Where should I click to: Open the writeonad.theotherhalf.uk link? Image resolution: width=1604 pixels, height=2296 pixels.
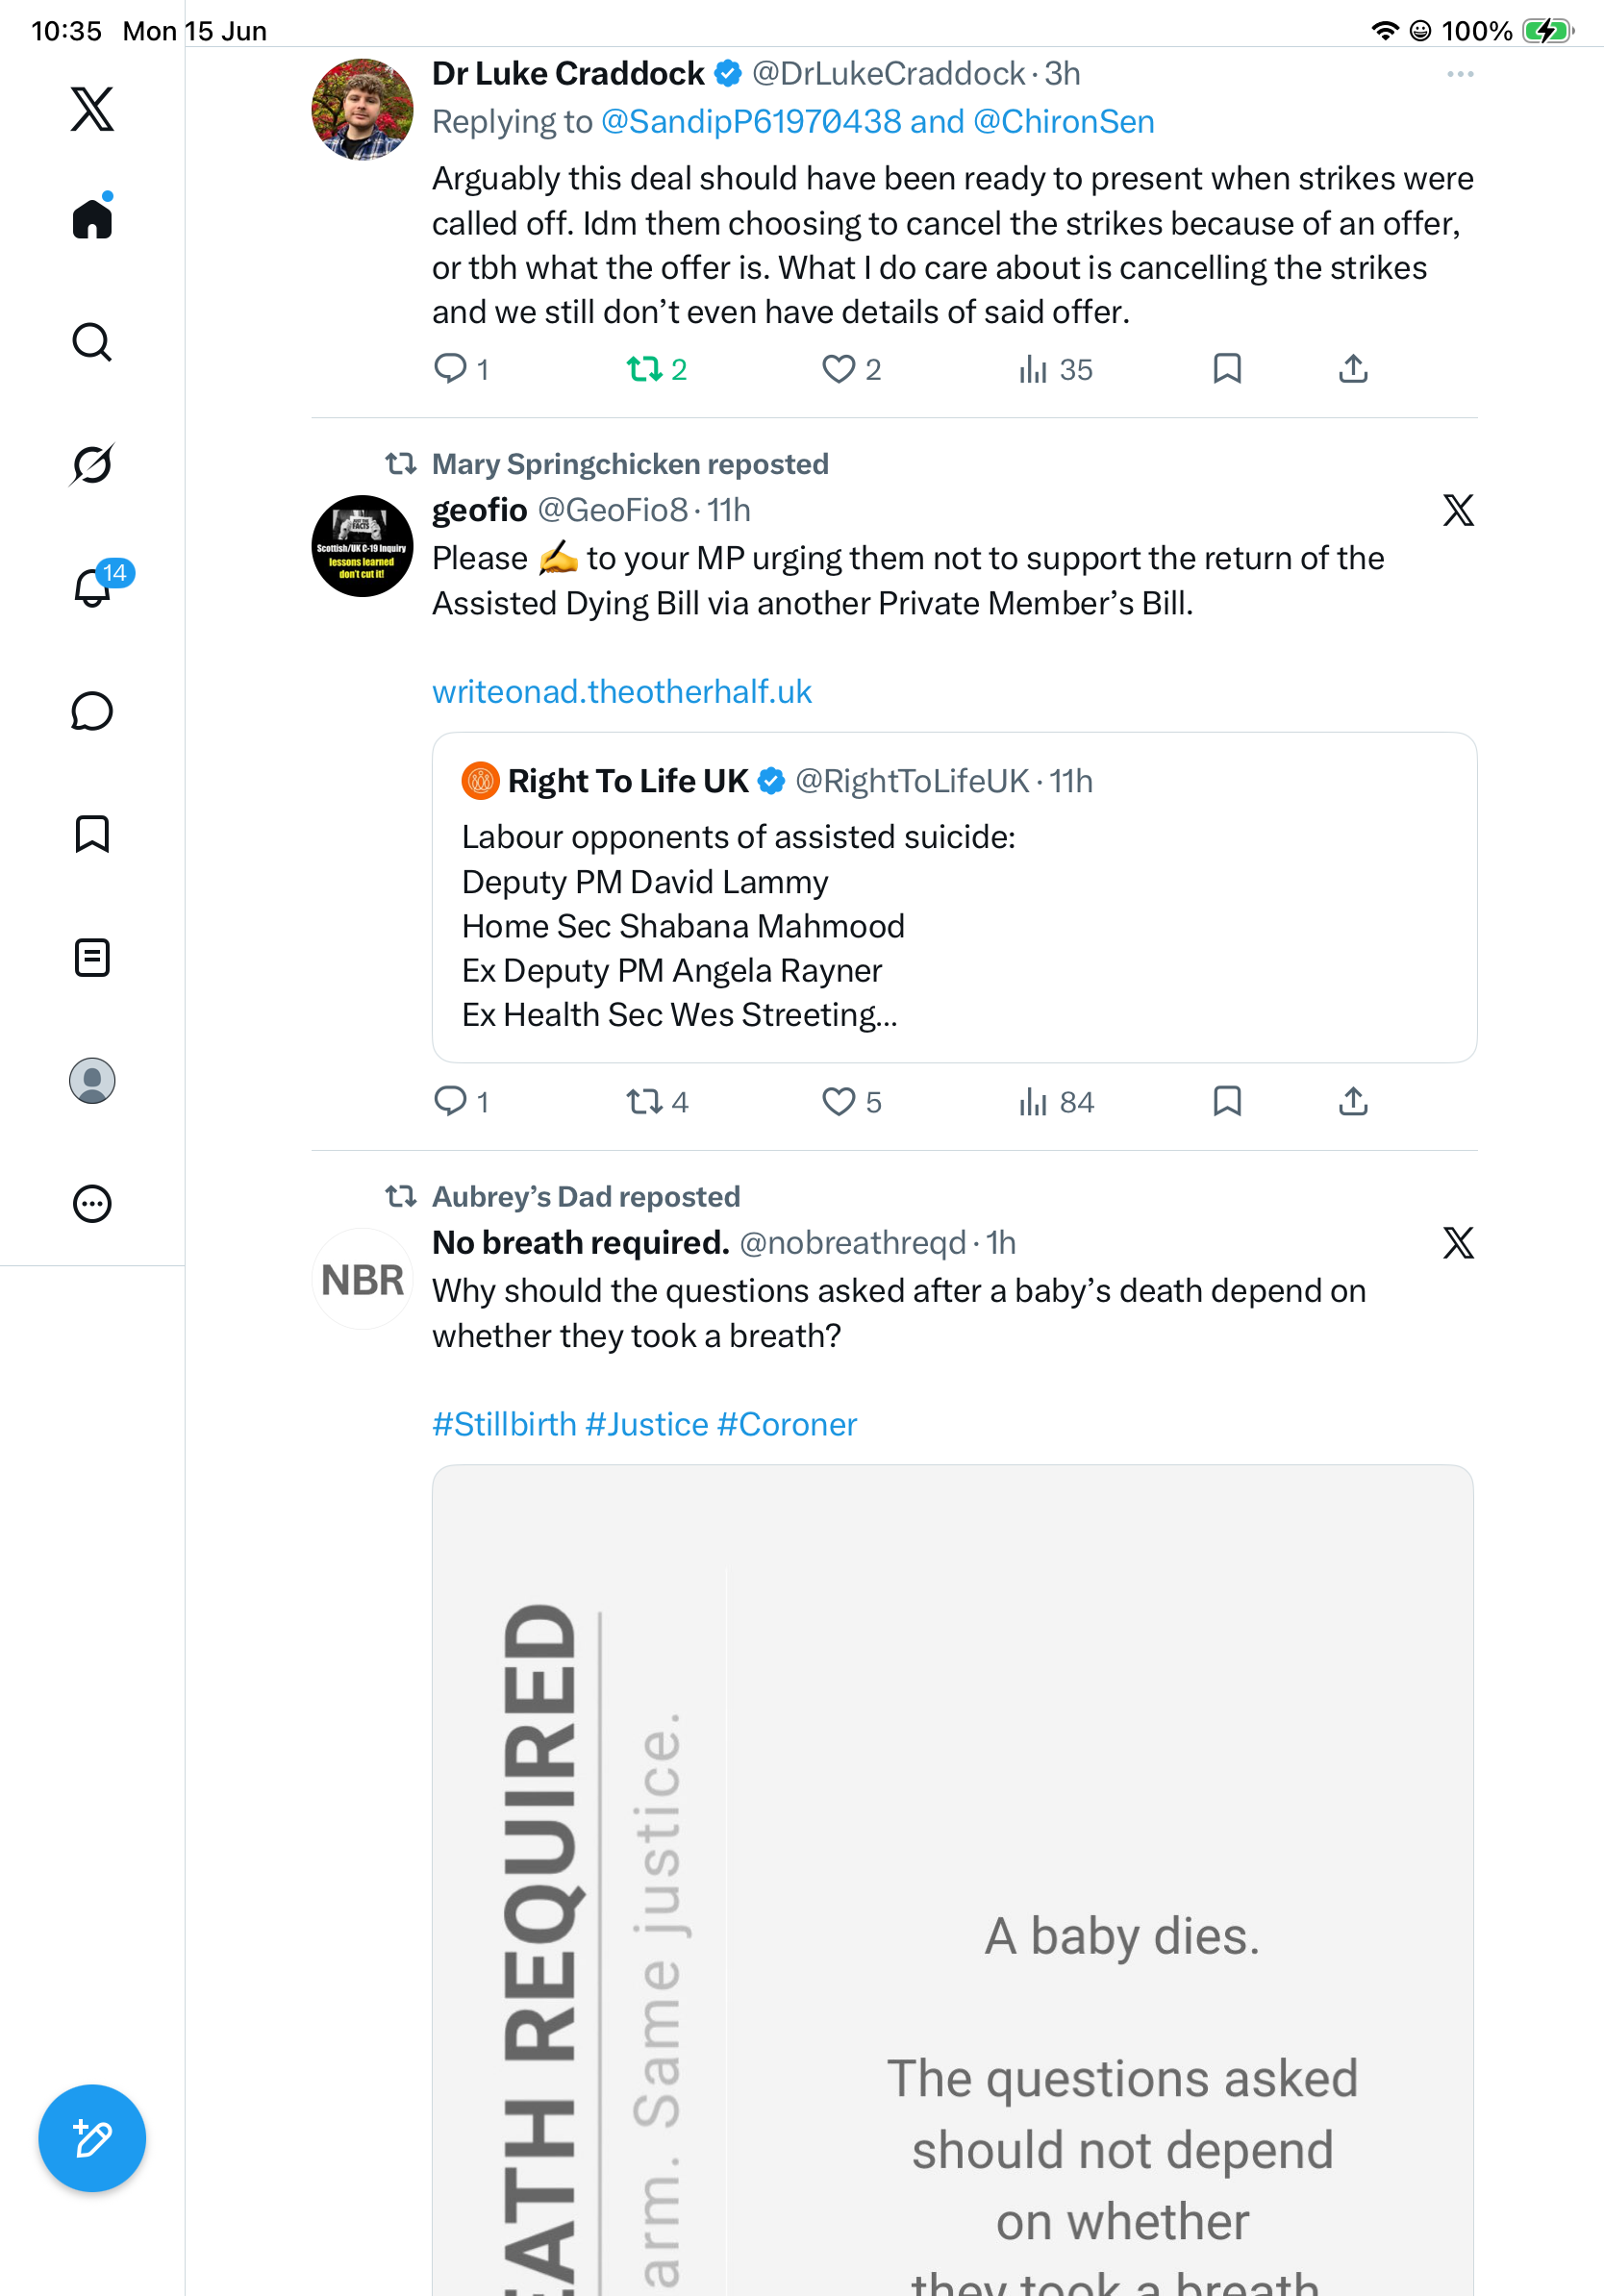(x=621, y=691)
